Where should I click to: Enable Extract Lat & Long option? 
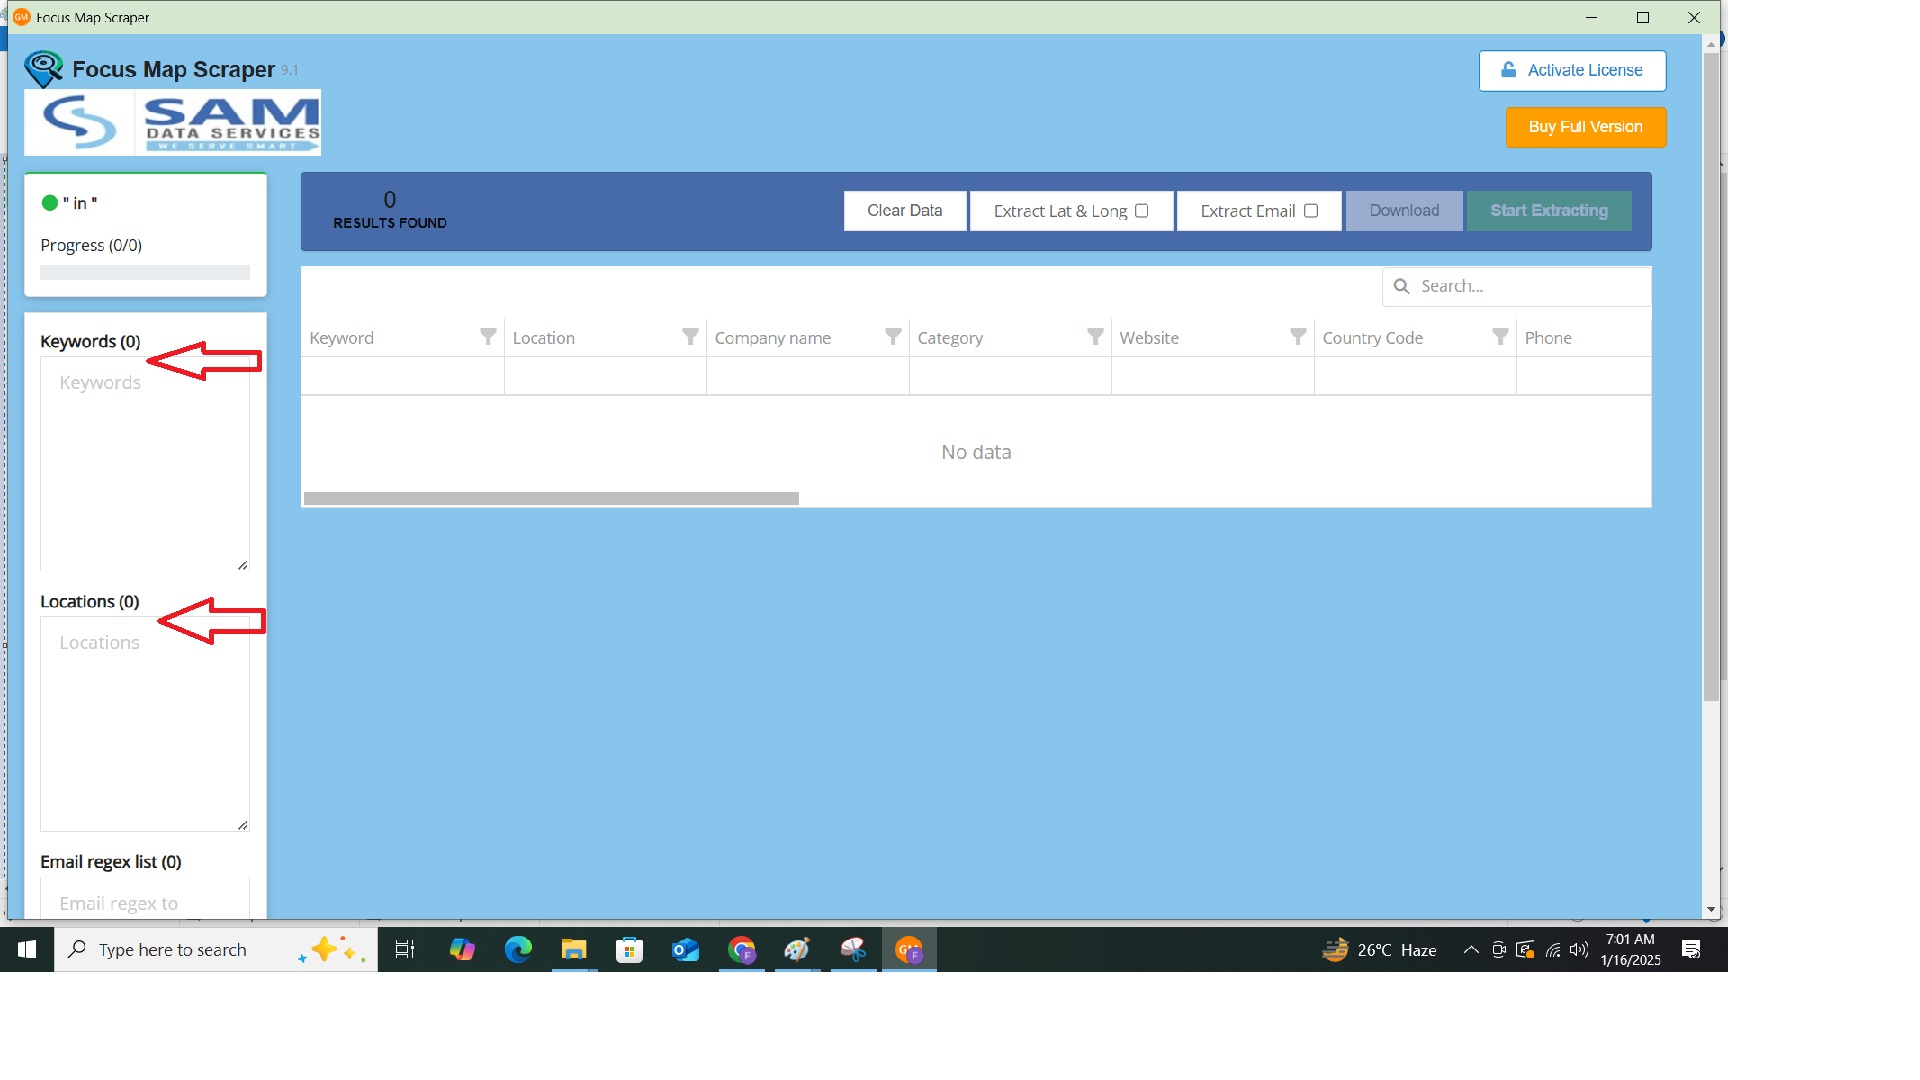click(1143, 210)
